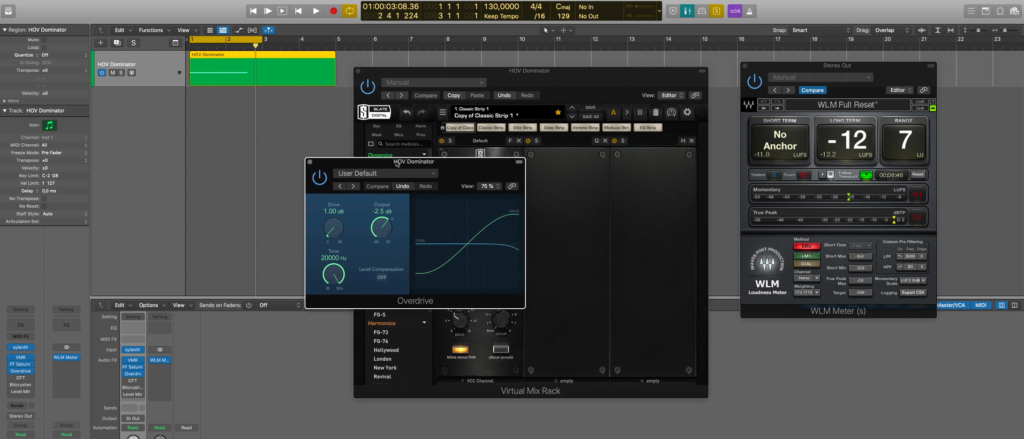Add a new track with plus button

tap(101, 42)
